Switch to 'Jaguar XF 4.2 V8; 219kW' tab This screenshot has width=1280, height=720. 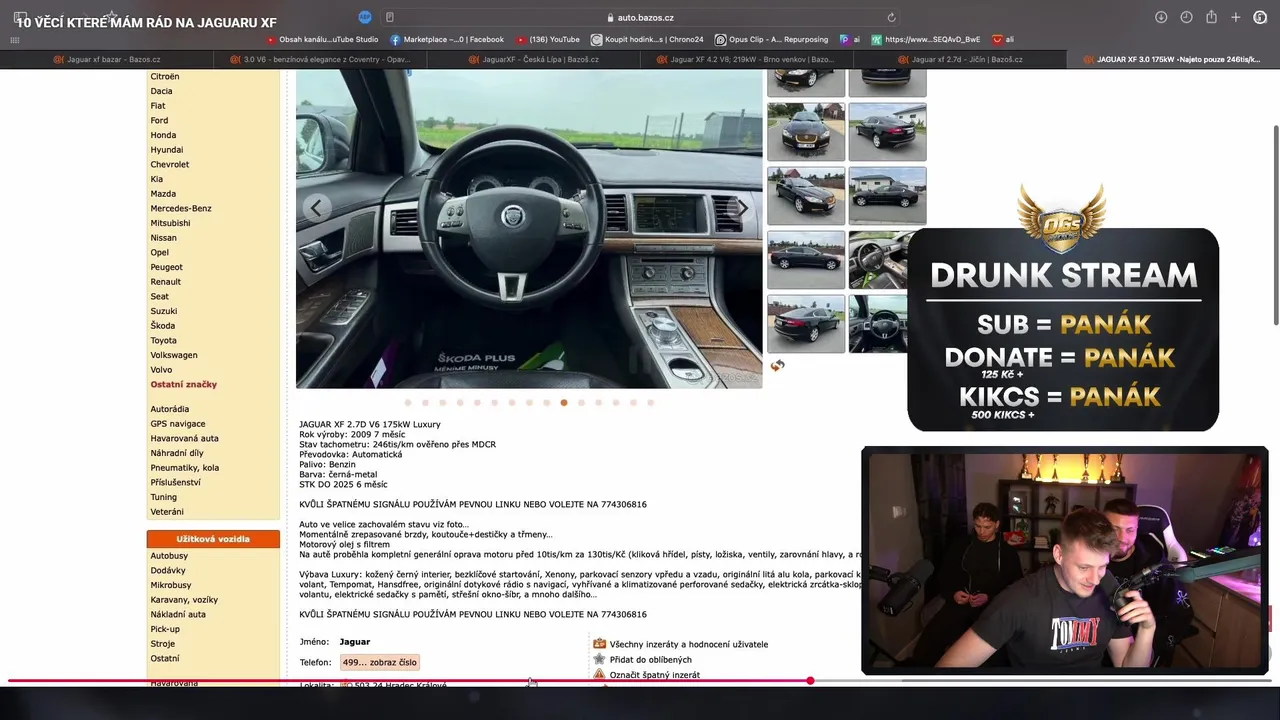(746, 60)
